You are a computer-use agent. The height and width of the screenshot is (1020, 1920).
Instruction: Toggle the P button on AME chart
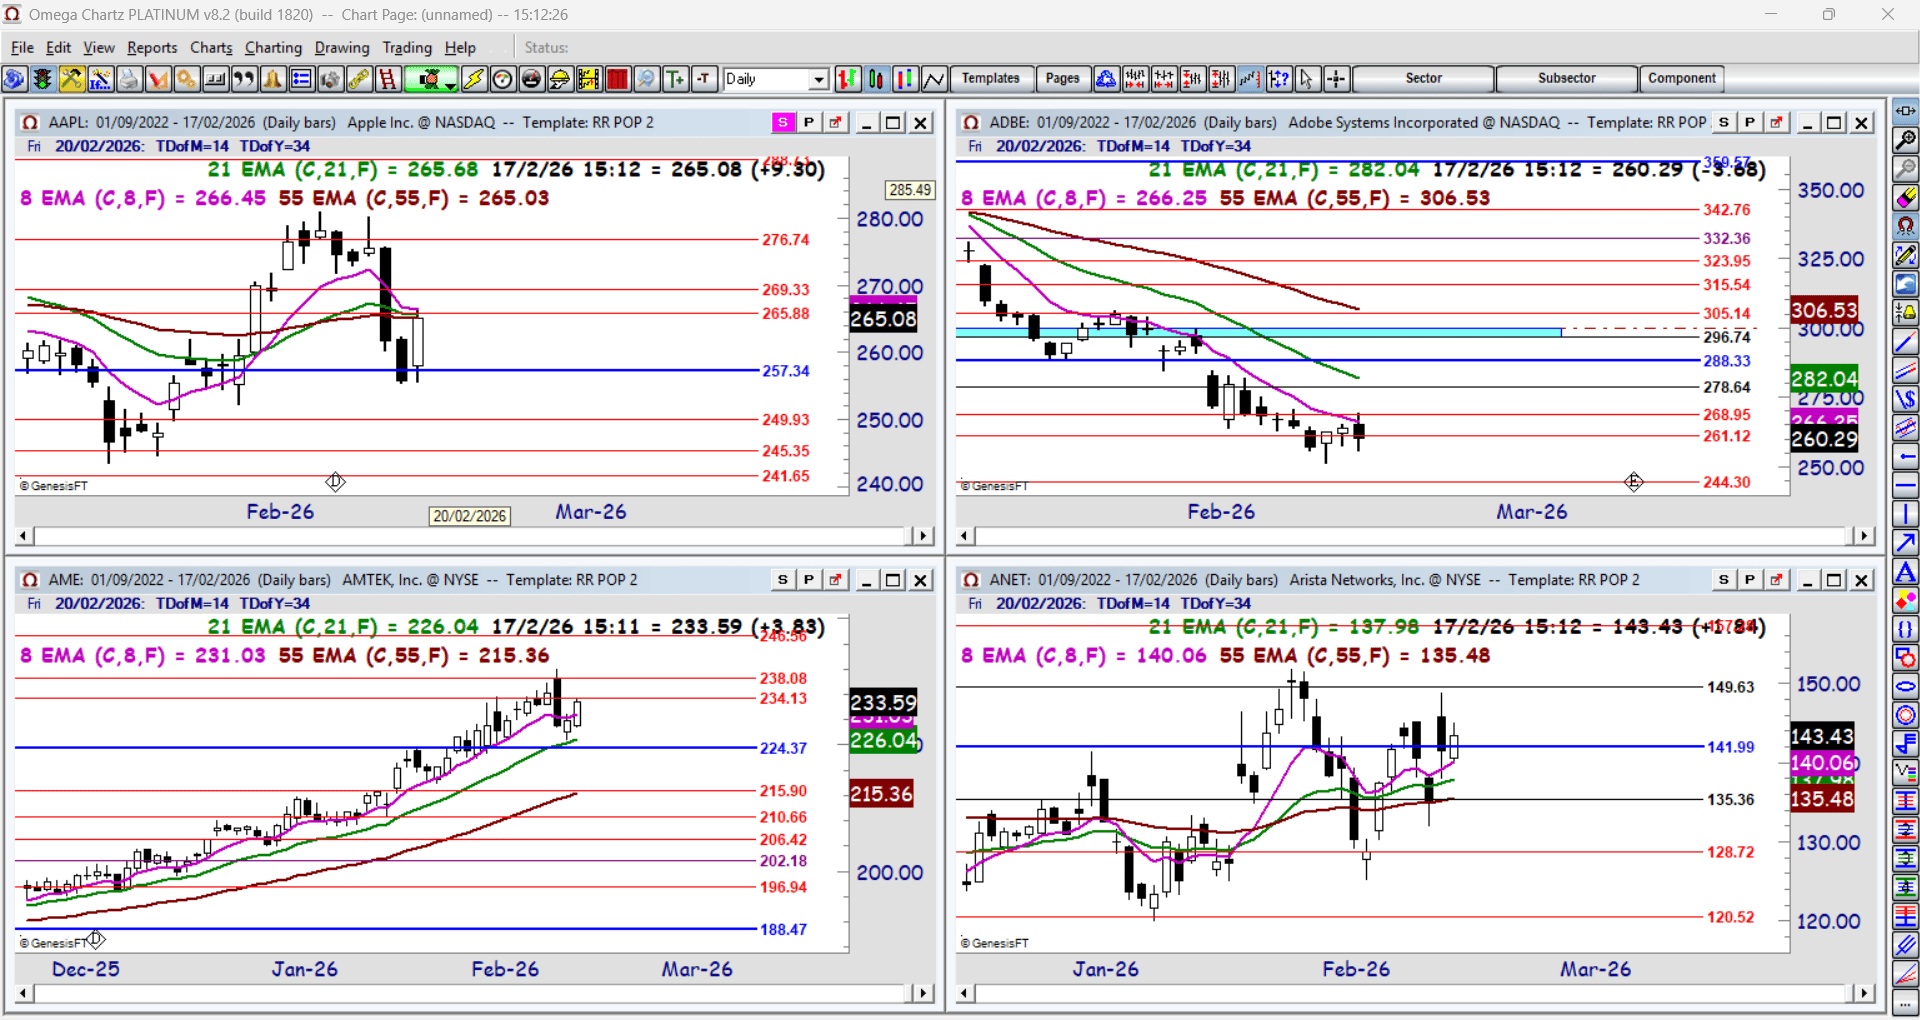tap(809, 580)
